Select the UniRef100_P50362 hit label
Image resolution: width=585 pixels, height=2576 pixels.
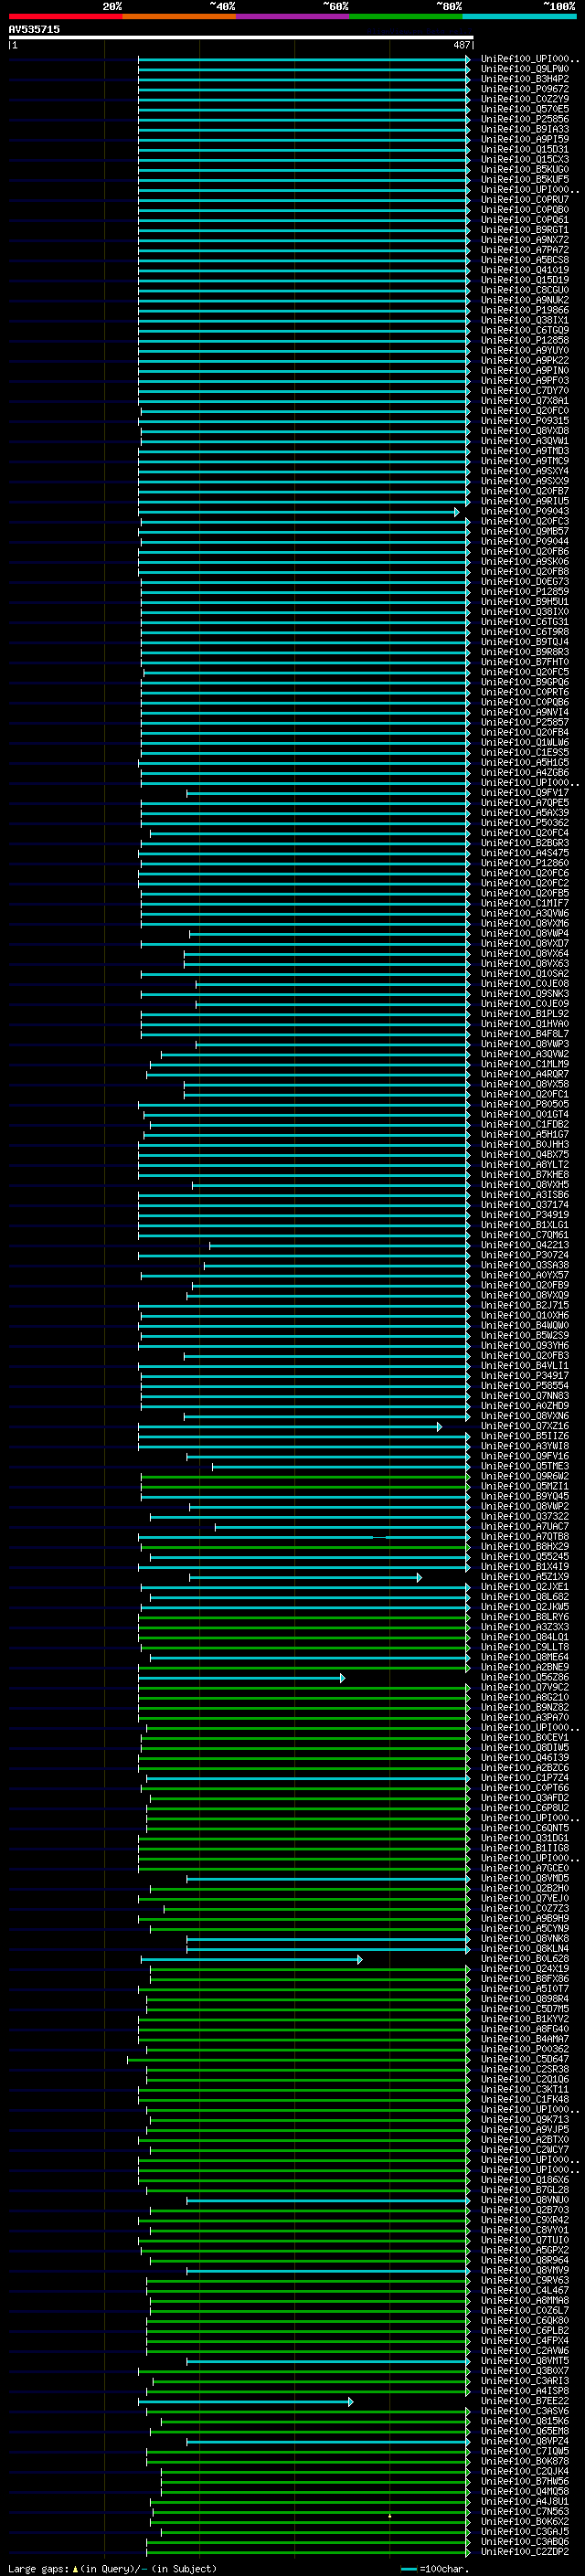coord(525,822)
